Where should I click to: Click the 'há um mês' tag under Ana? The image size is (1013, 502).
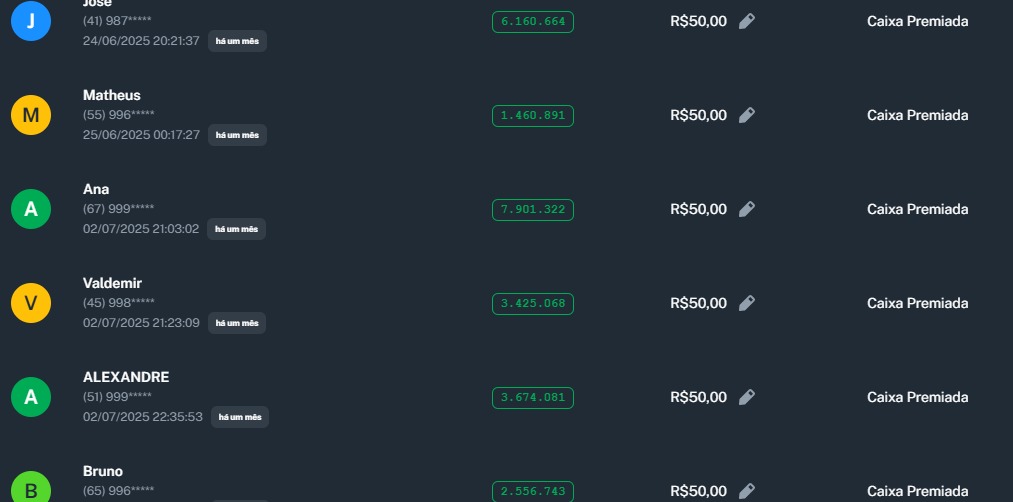tap(237, 229)
